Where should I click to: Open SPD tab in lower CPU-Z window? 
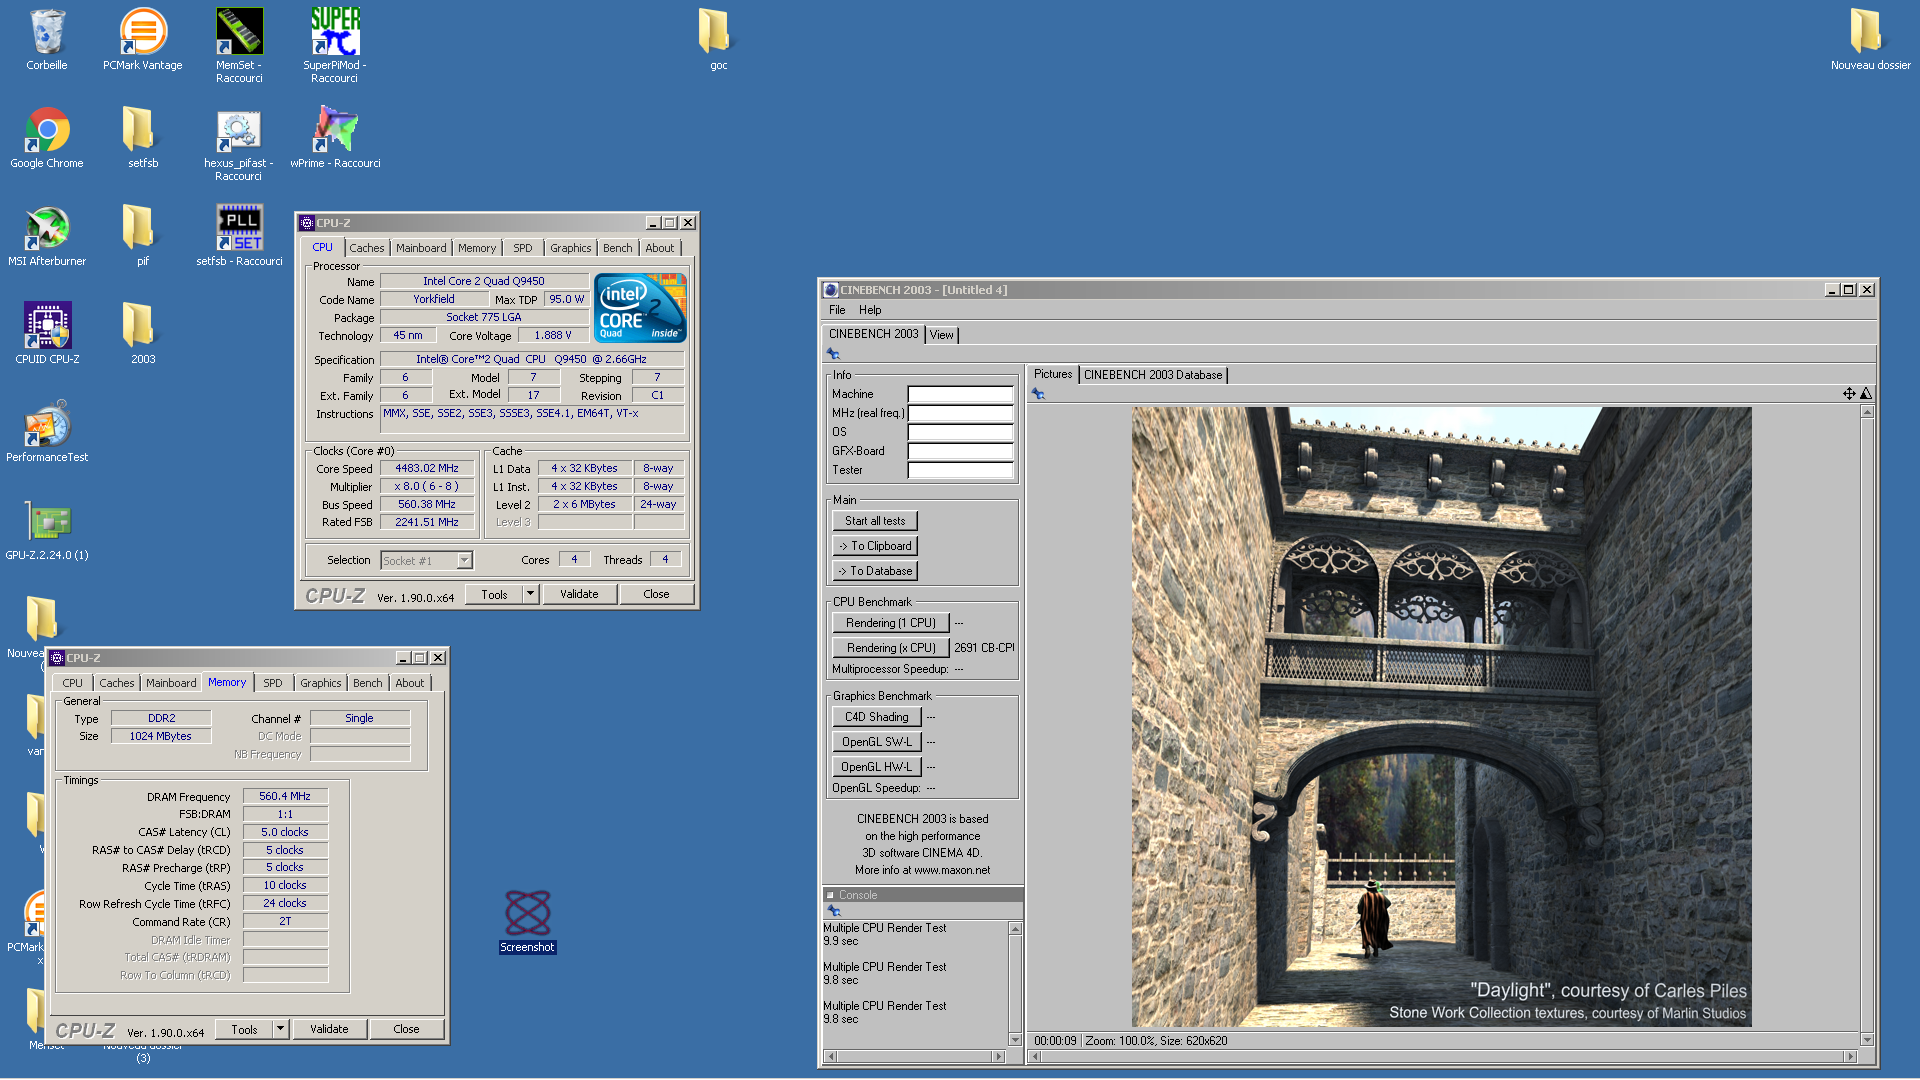coord(273,683)
